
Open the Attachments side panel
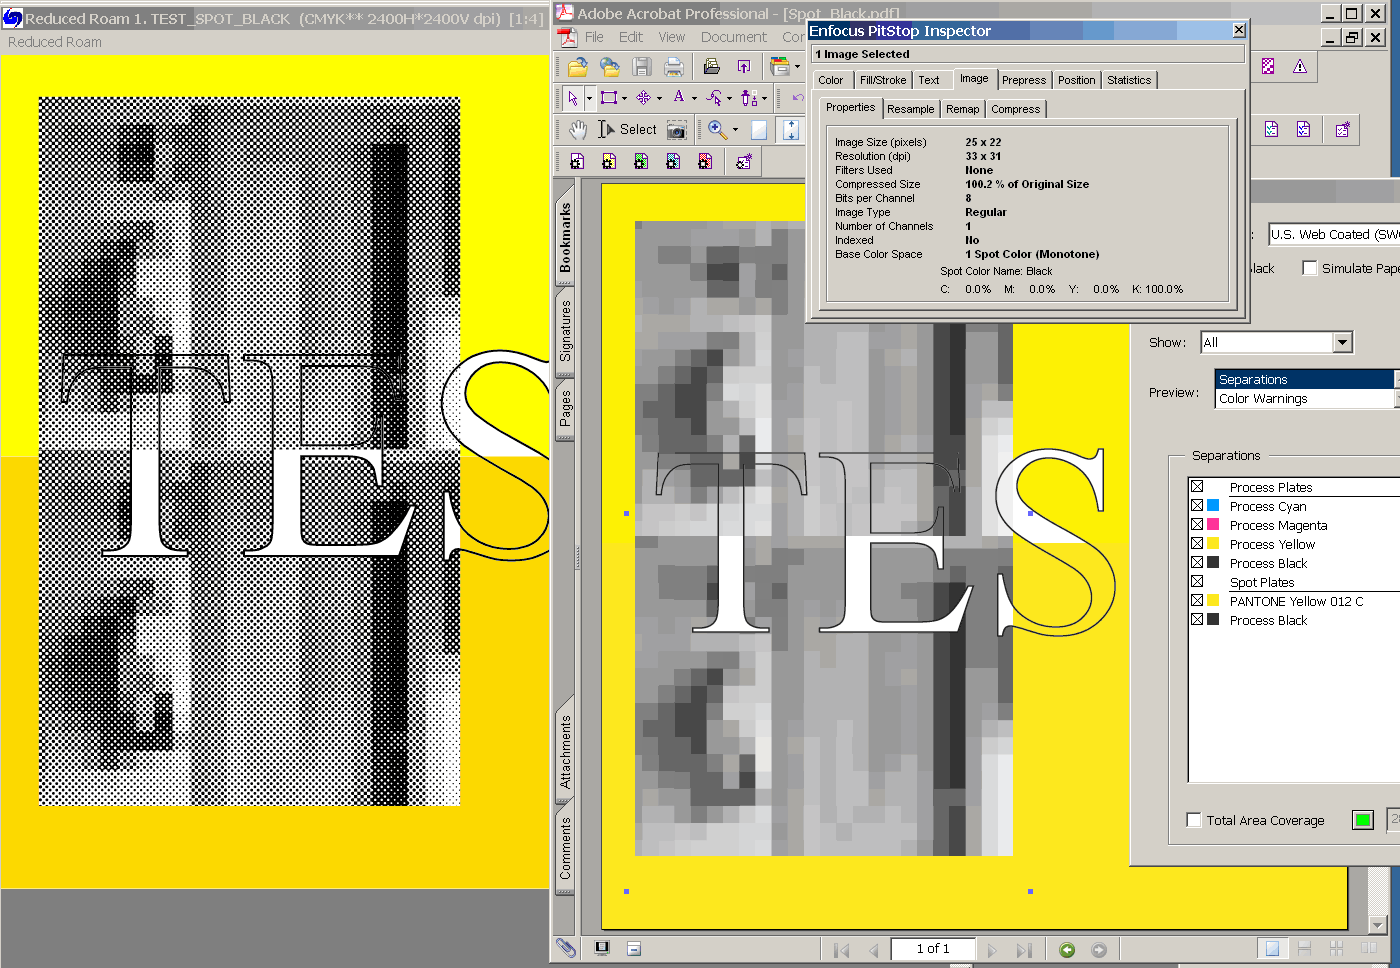pyautogui.click(x=565, y=751)
